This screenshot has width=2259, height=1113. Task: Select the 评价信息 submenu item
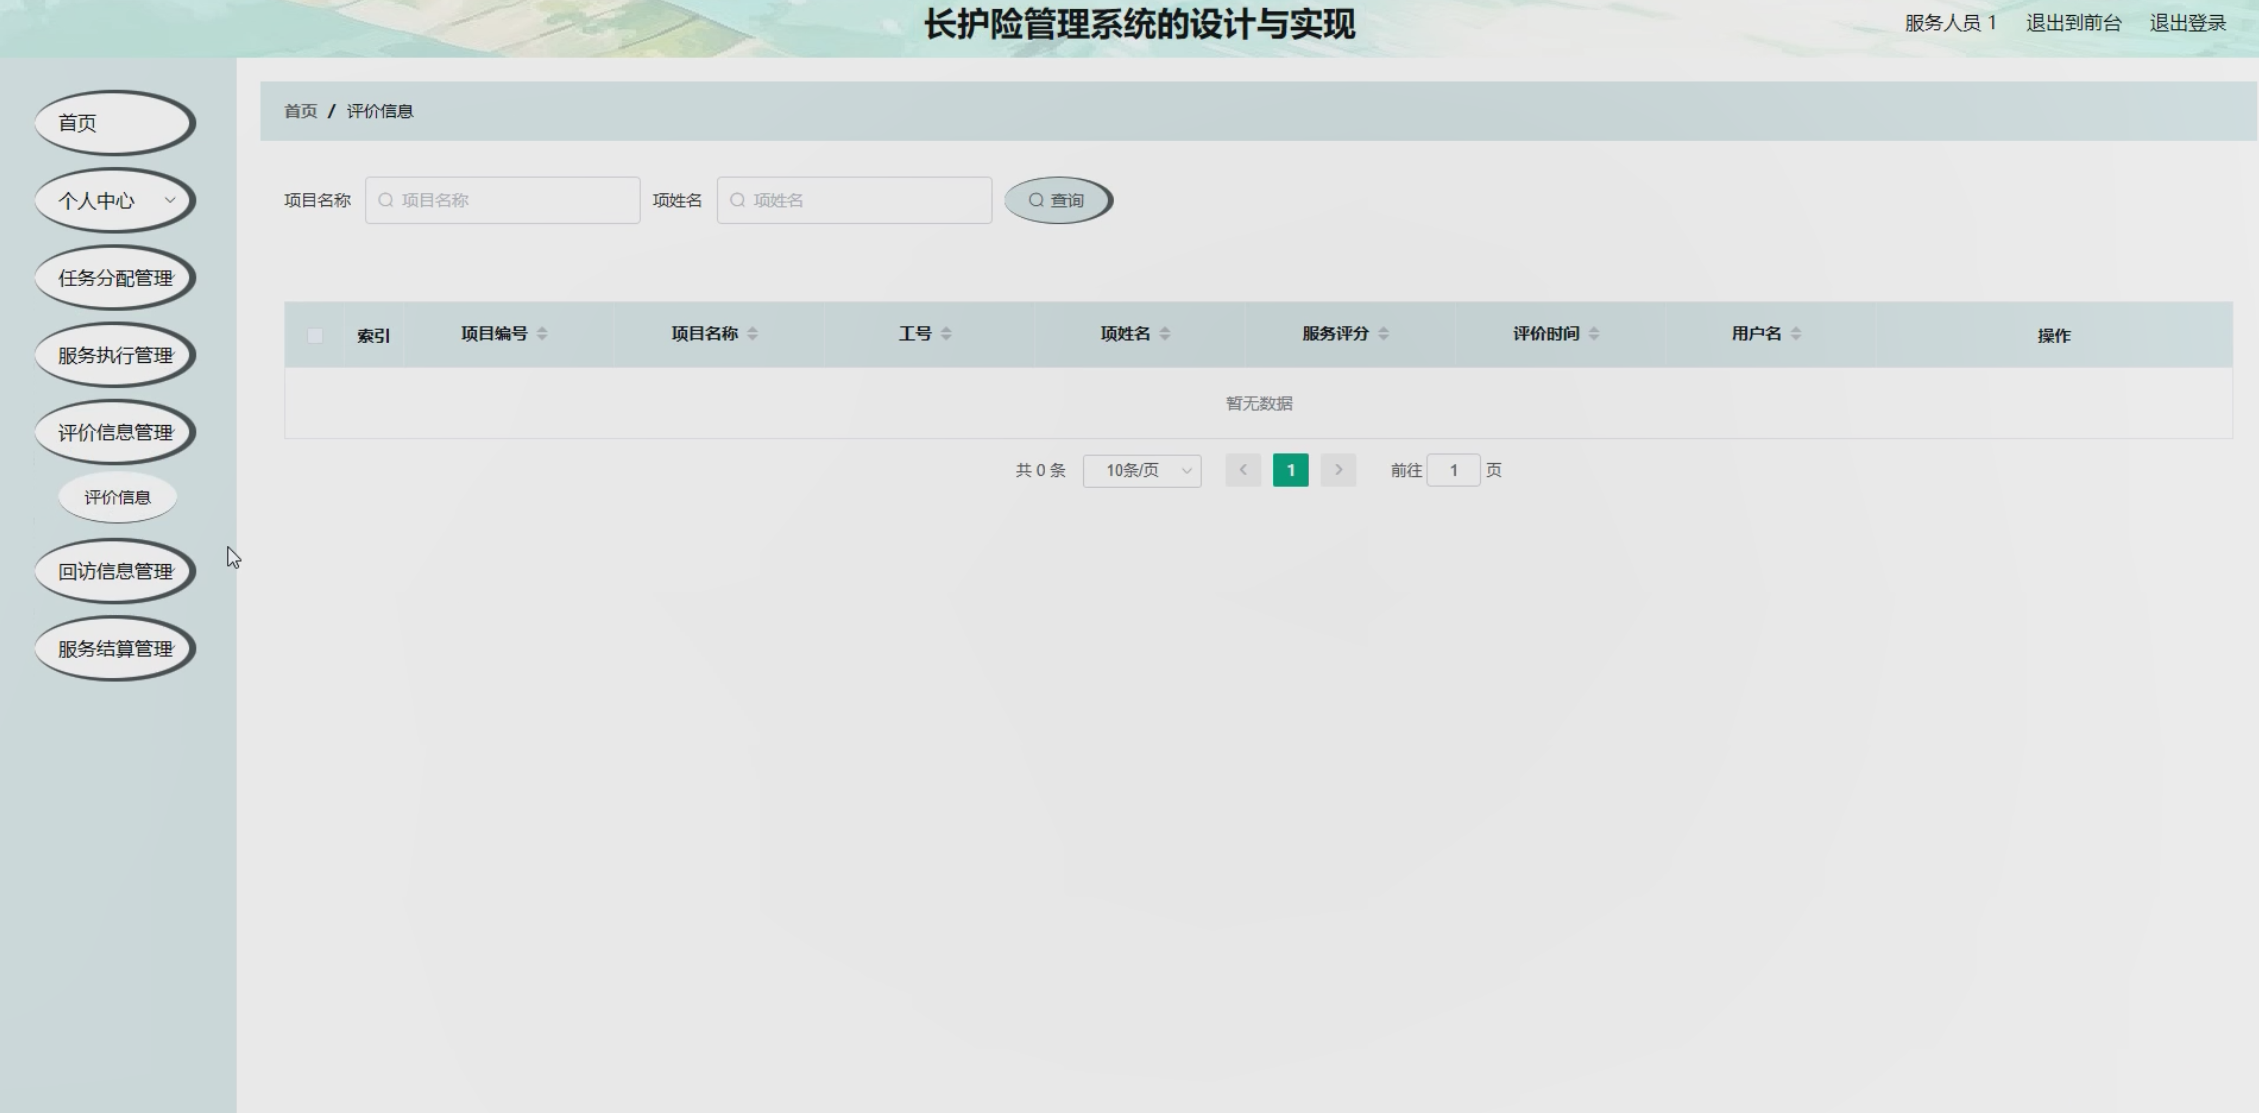pos(117,497)
